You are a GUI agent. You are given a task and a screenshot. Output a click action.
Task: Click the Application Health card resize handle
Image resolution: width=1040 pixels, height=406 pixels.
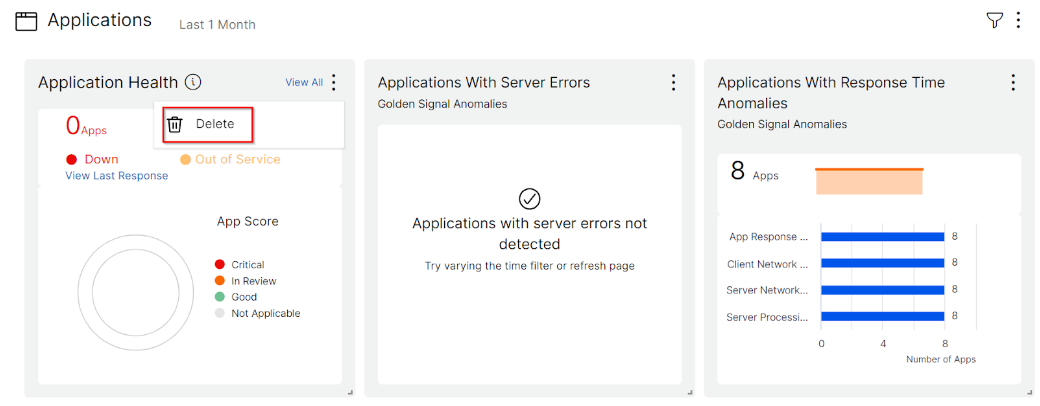[x=350, y=393]
